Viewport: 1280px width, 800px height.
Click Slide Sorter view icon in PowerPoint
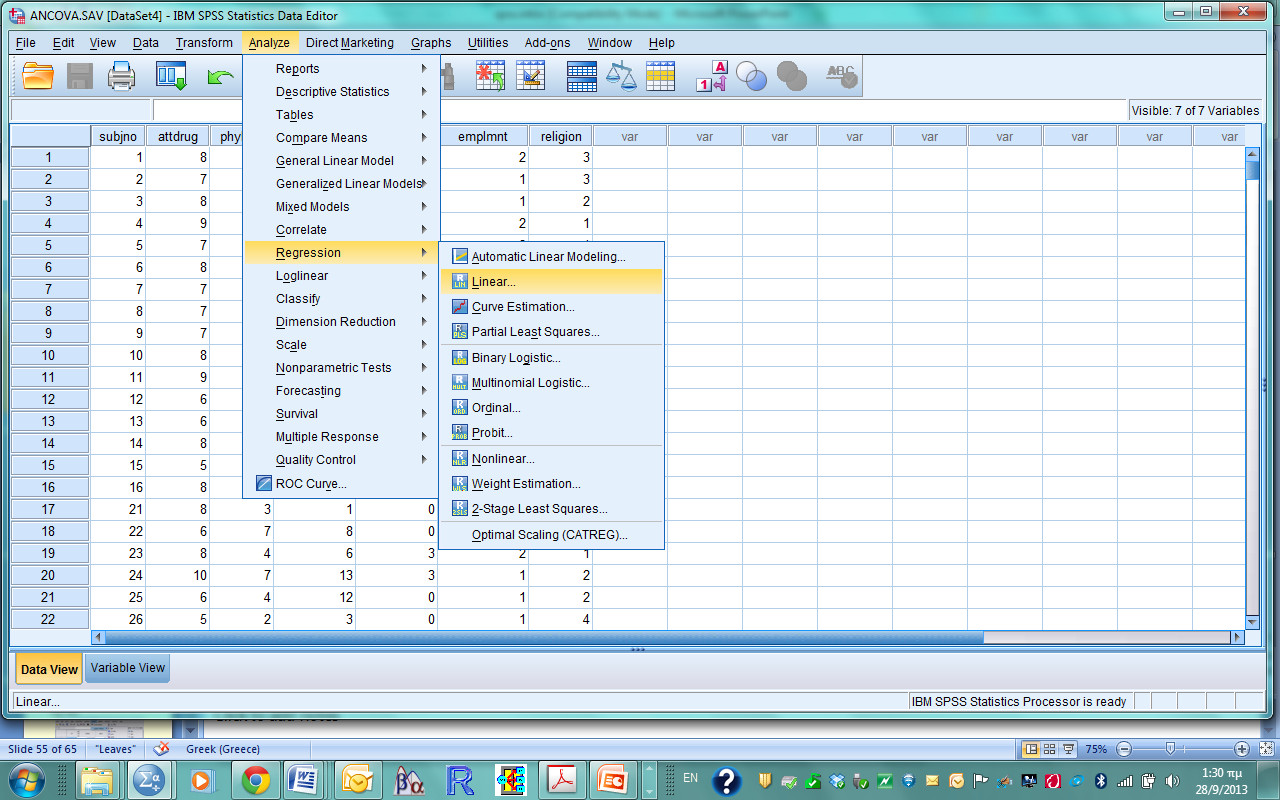pyautogui.click(x=1050, y=749)
